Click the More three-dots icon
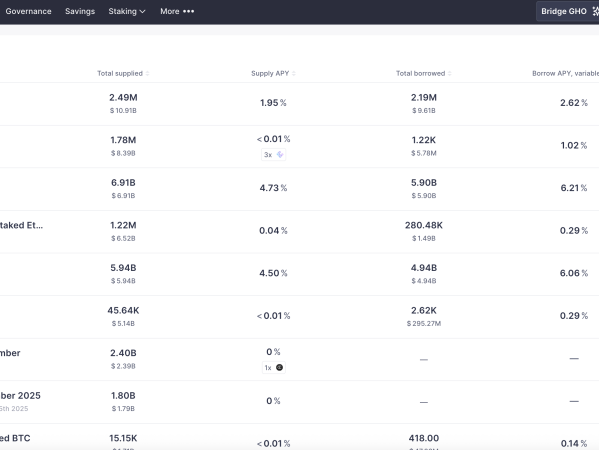This screenshot has width=599, height=450. [188, 11]
